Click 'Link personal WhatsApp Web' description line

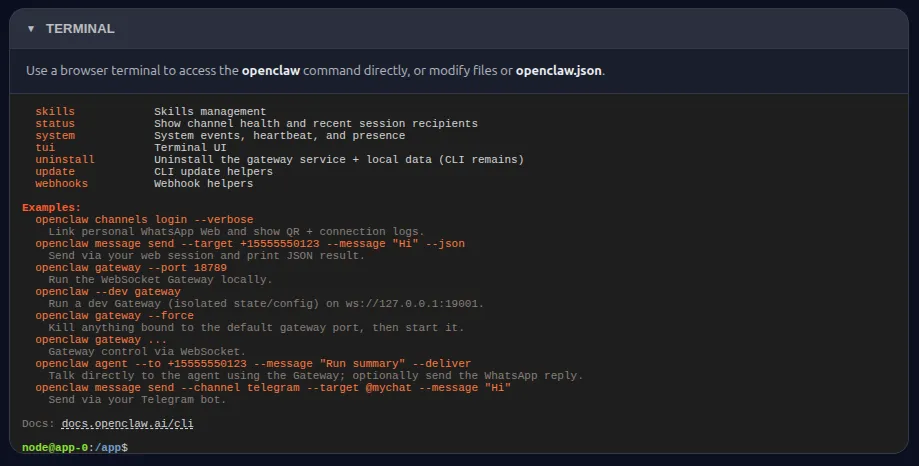(236, 232)
